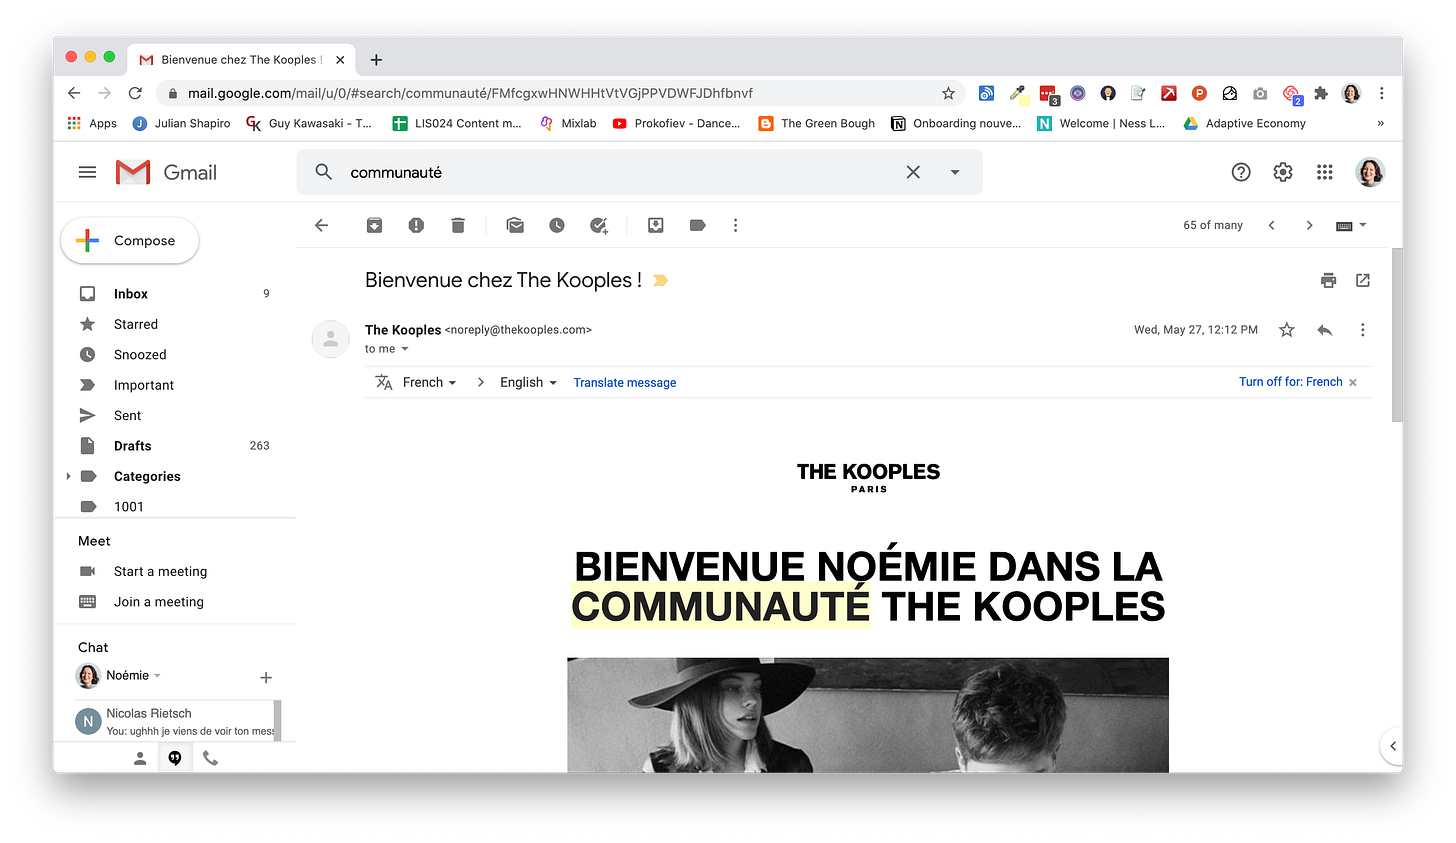This screenshot has height=843, width=1456.
Task: Expand recipient details next to 'to me'
Action: point(405,349)
